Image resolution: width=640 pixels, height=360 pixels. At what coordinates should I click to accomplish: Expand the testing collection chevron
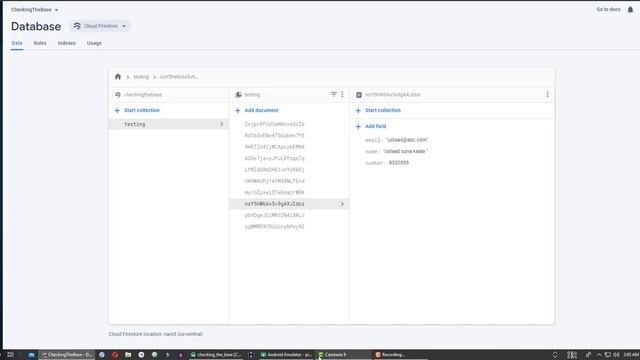[222, 124]
